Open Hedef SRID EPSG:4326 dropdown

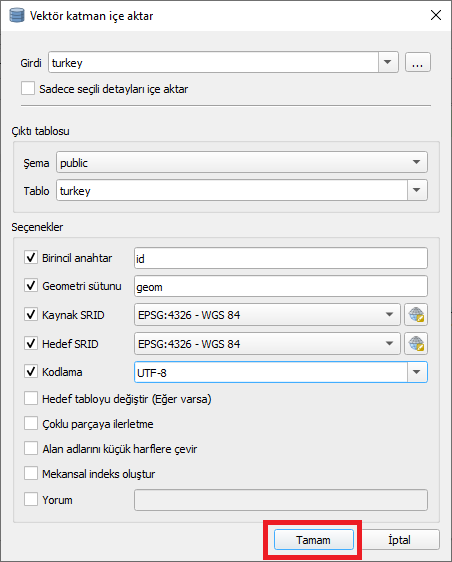click(267, 344)
